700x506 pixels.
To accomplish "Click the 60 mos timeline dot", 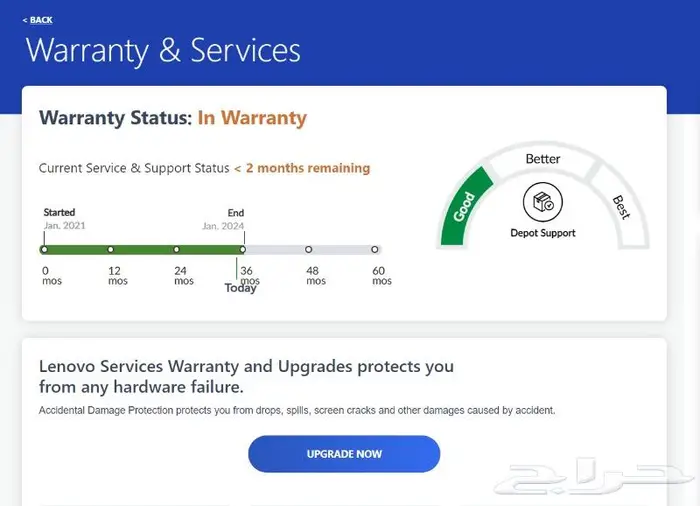I will point(374,250).
